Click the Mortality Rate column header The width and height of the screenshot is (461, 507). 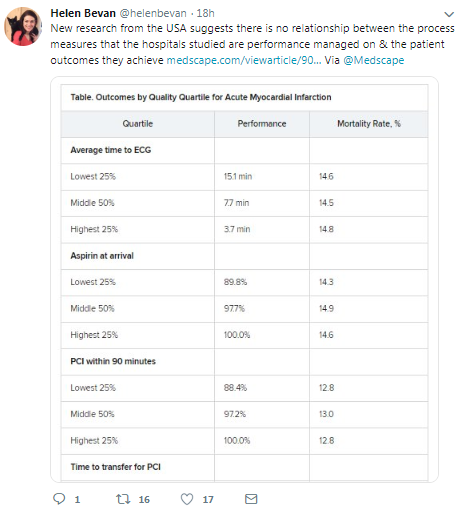369,124
